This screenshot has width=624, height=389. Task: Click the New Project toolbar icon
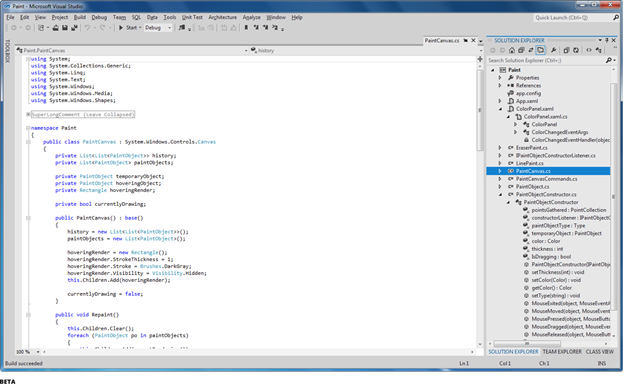pos(41,28)
